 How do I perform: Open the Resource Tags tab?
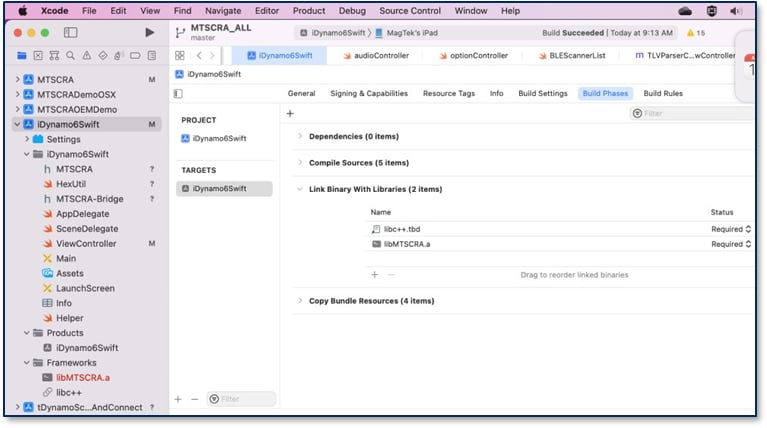pyautogui.click(x=449, y=93)
